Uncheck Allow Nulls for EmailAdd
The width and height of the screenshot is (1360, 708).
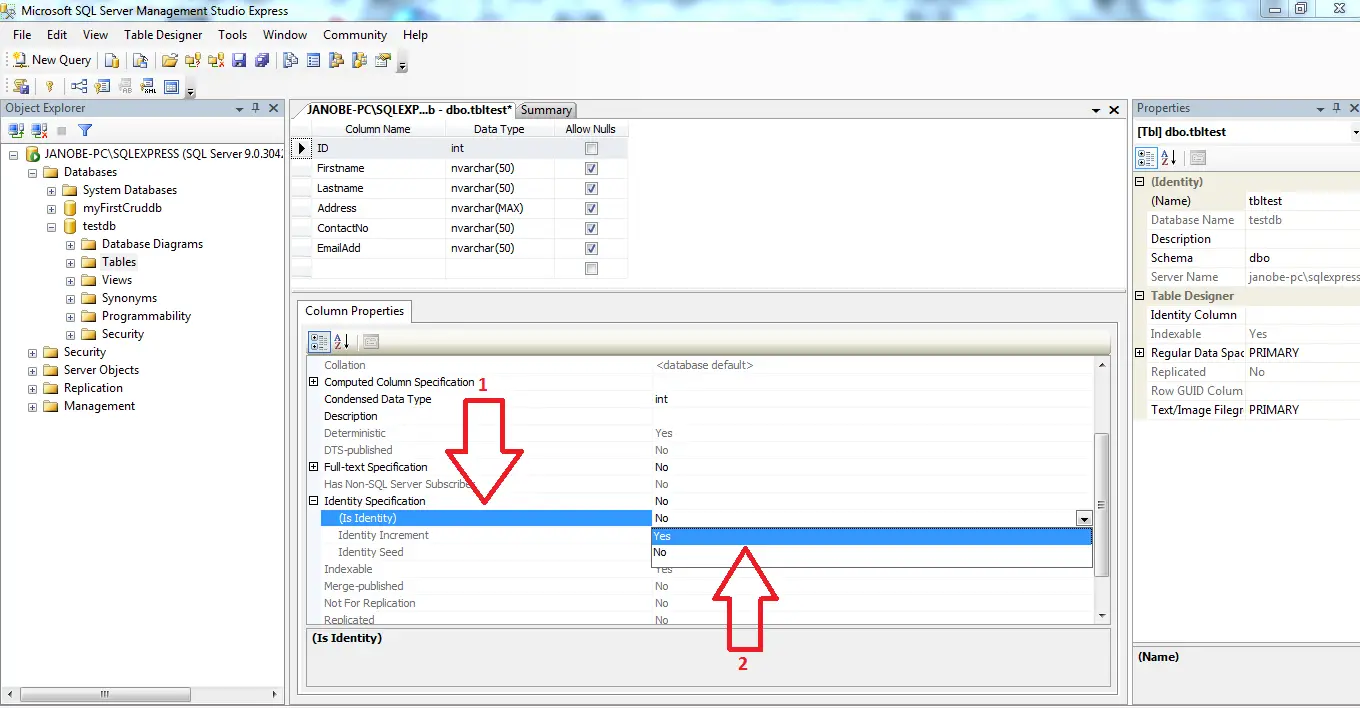[x=591, y=248]
